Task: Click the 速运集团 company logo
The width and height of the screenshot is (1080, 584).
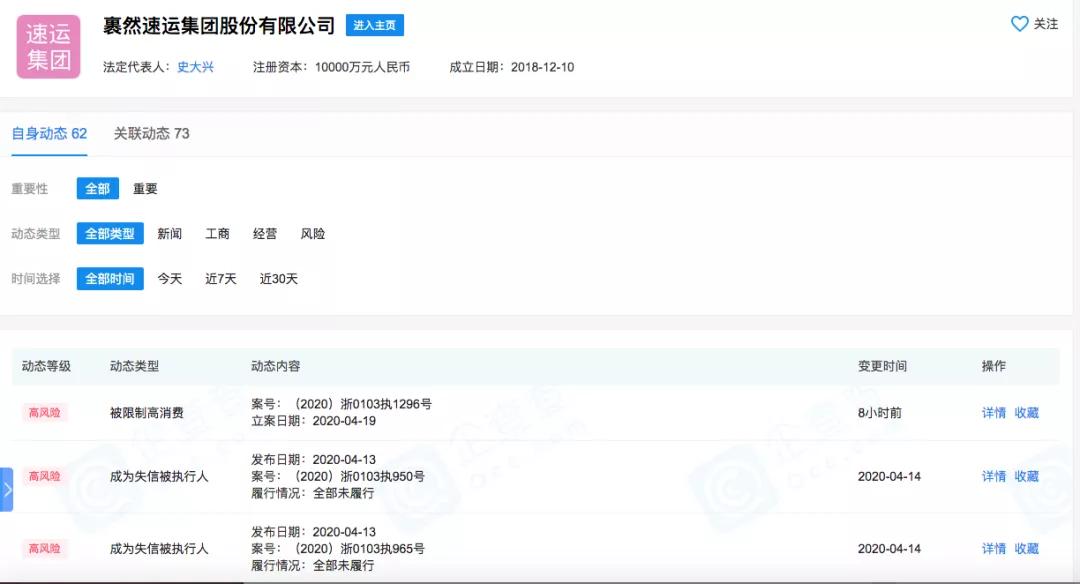Action: pyautogui.click(x=49, y=47)
